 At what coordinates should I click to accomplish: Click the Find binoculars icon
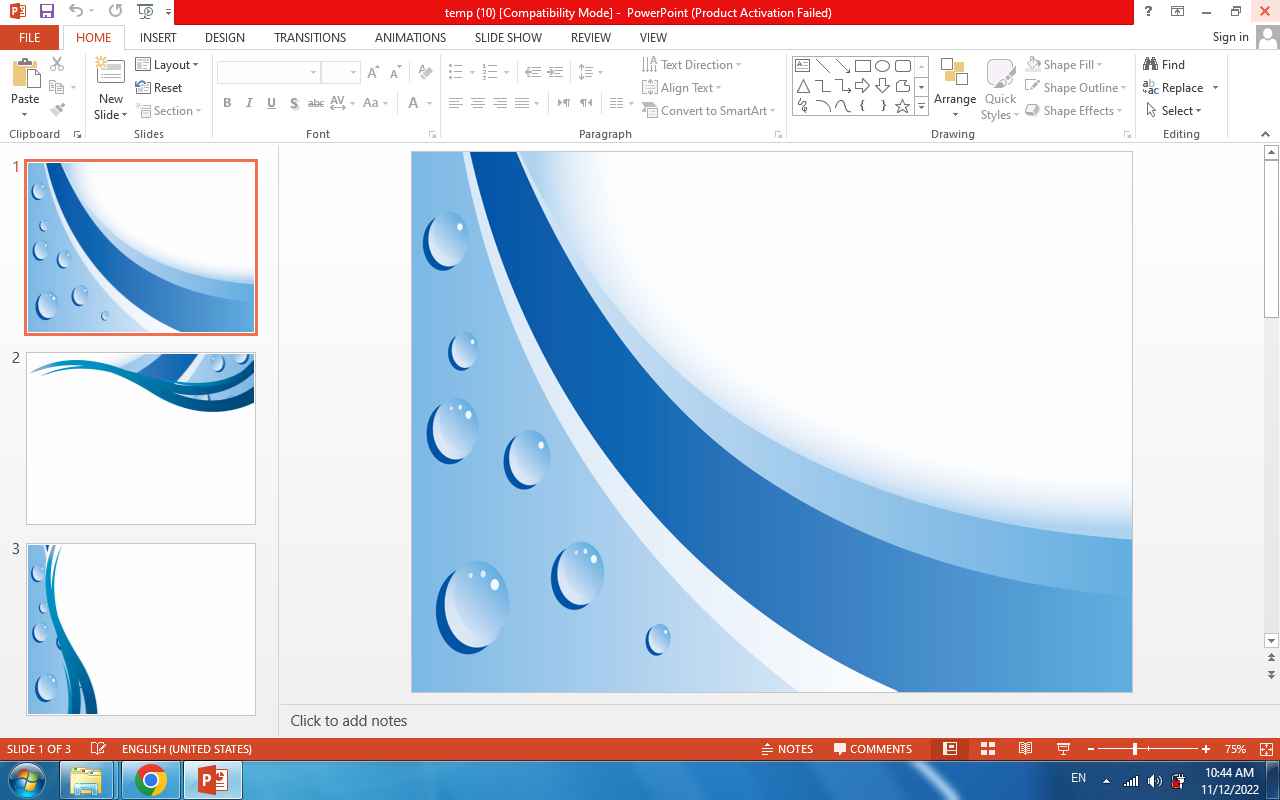[x=1151, y=64]
